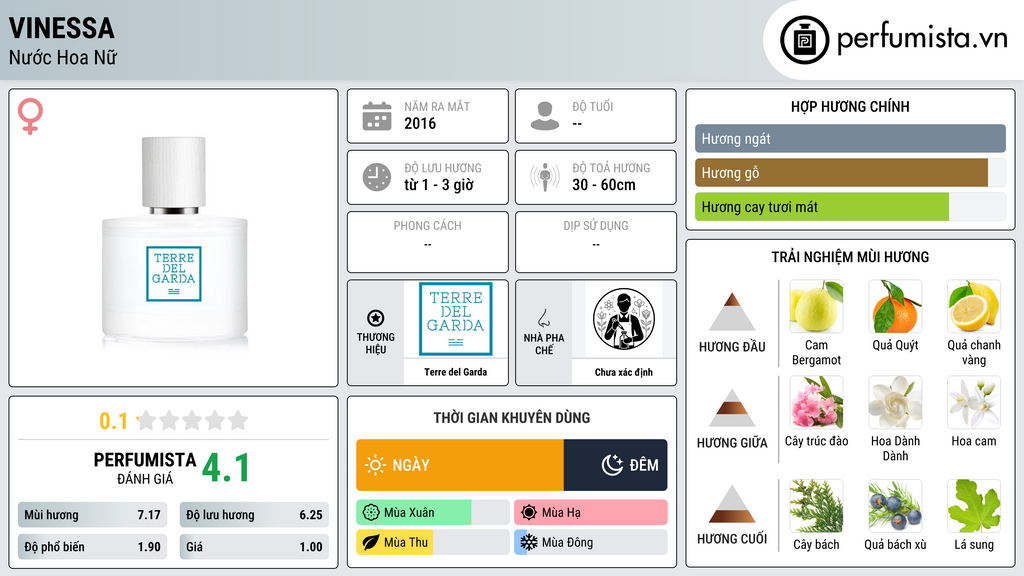Click the Trải nghiệm mùi hương heading
1024x576 pixels.
[x=850, y=257]
